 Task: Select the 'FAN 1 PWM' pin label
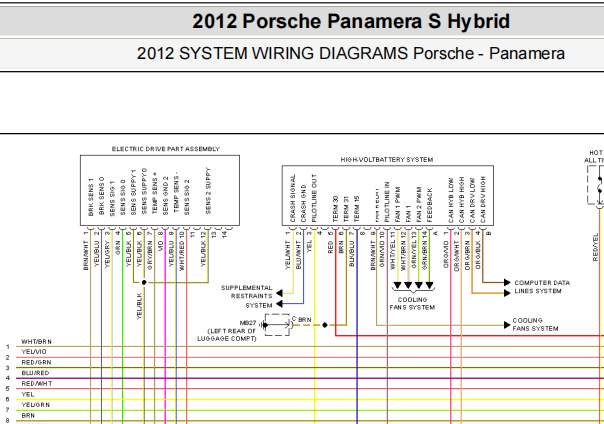point(398,204)
